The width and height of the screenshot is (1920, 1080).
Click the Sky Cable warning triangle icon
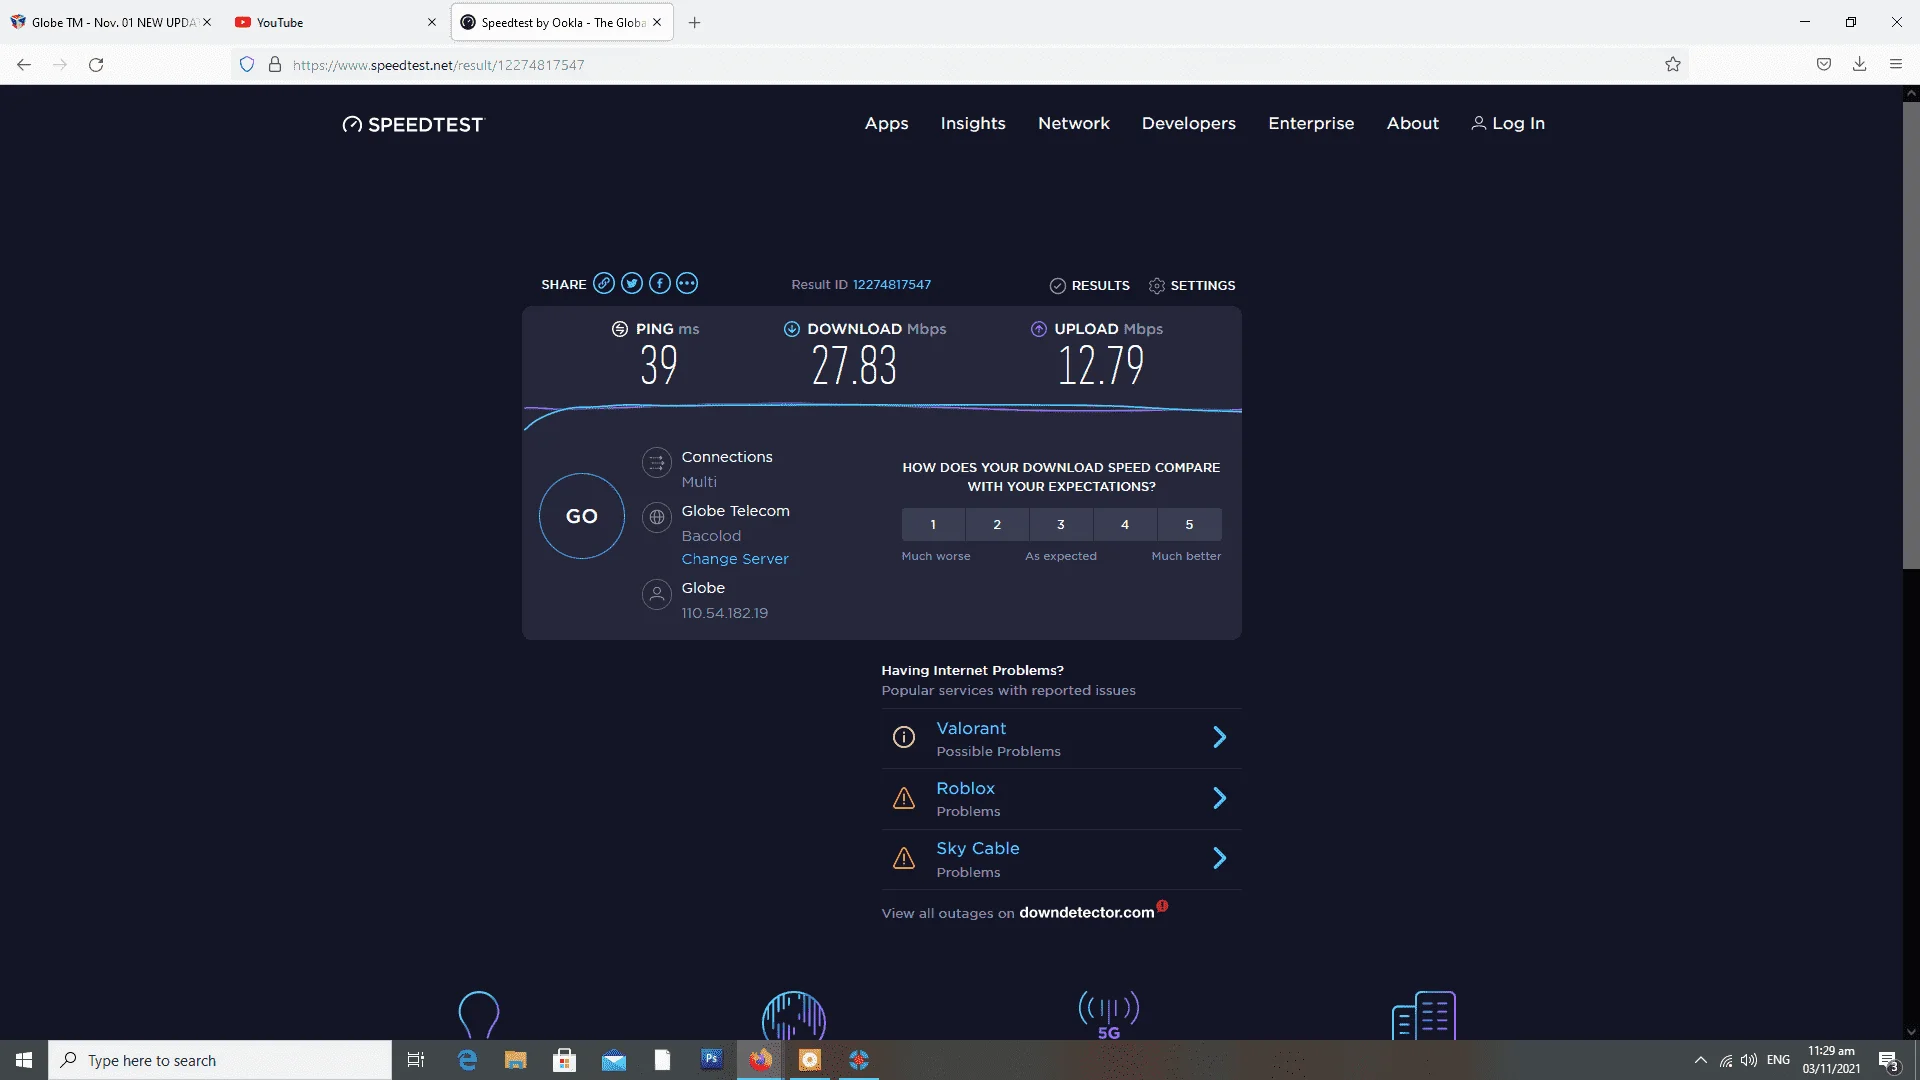click(903, 858)
